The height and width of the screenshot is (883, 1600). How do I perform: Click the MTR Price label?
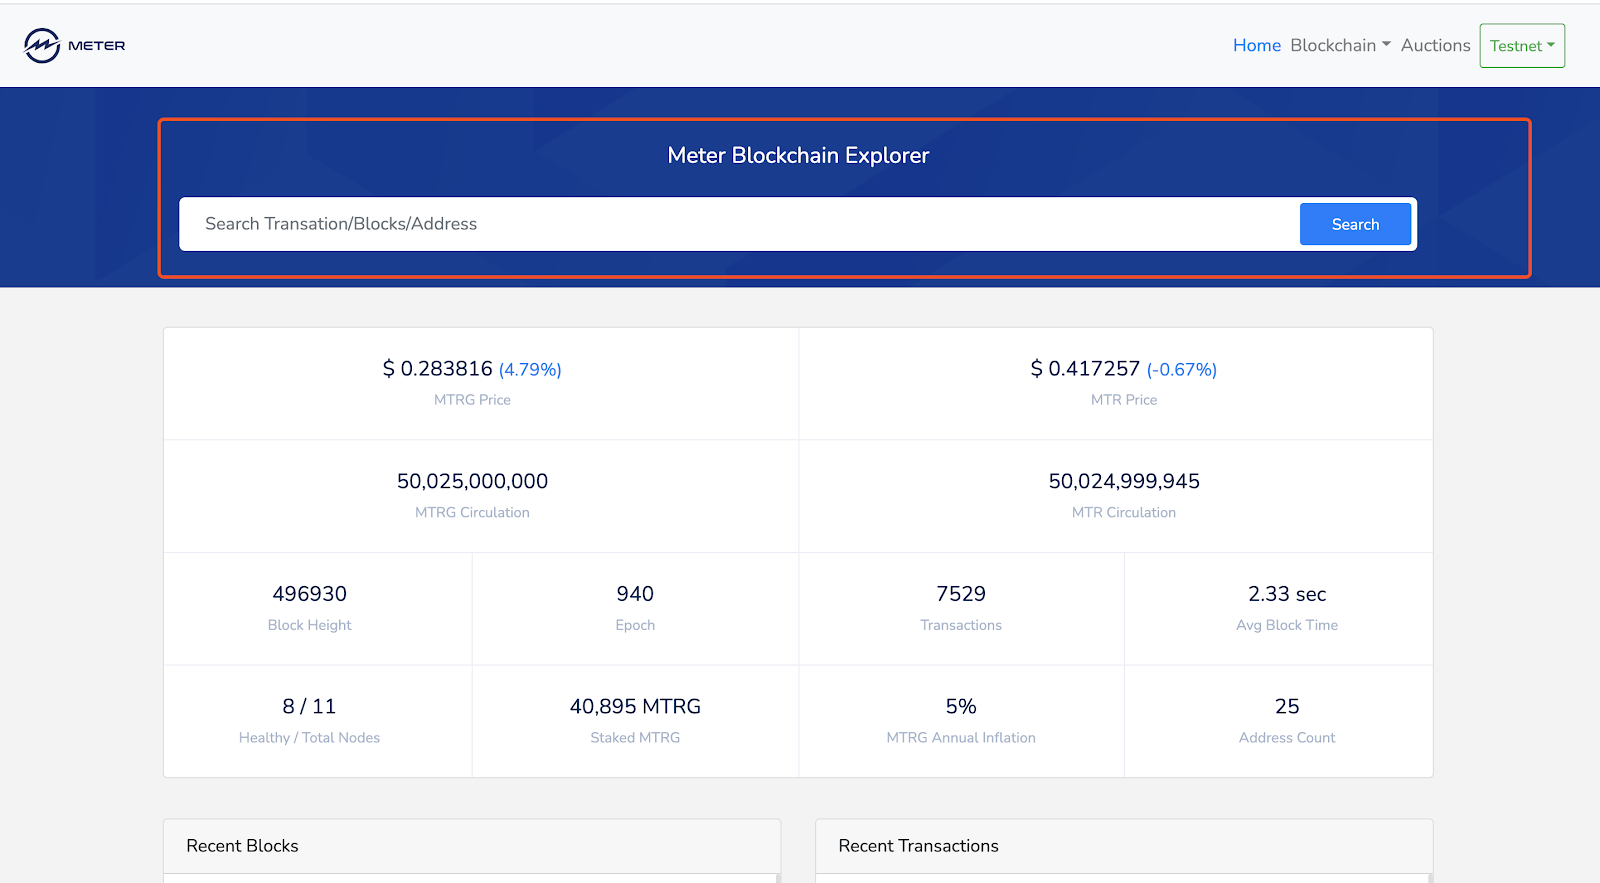1124,400
